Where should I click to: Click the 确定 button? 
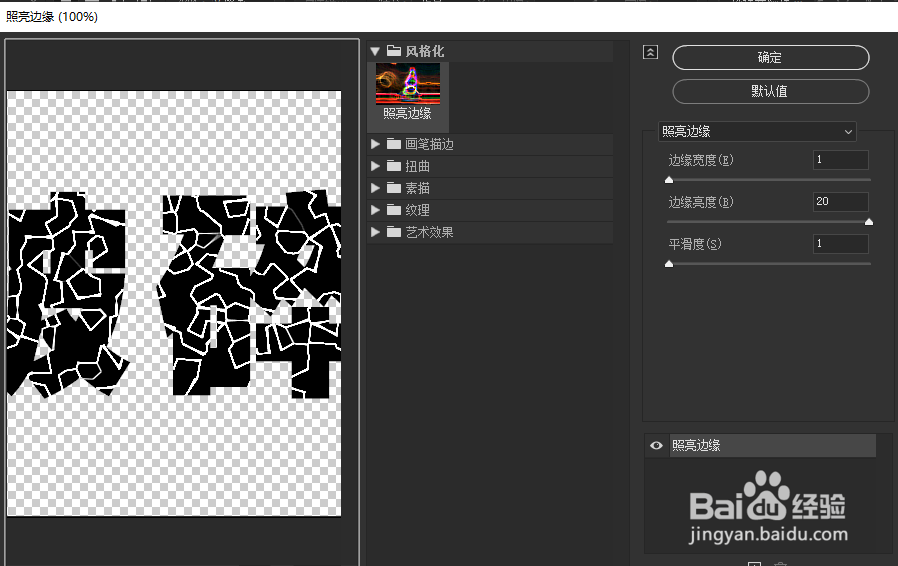pos(770,57)
